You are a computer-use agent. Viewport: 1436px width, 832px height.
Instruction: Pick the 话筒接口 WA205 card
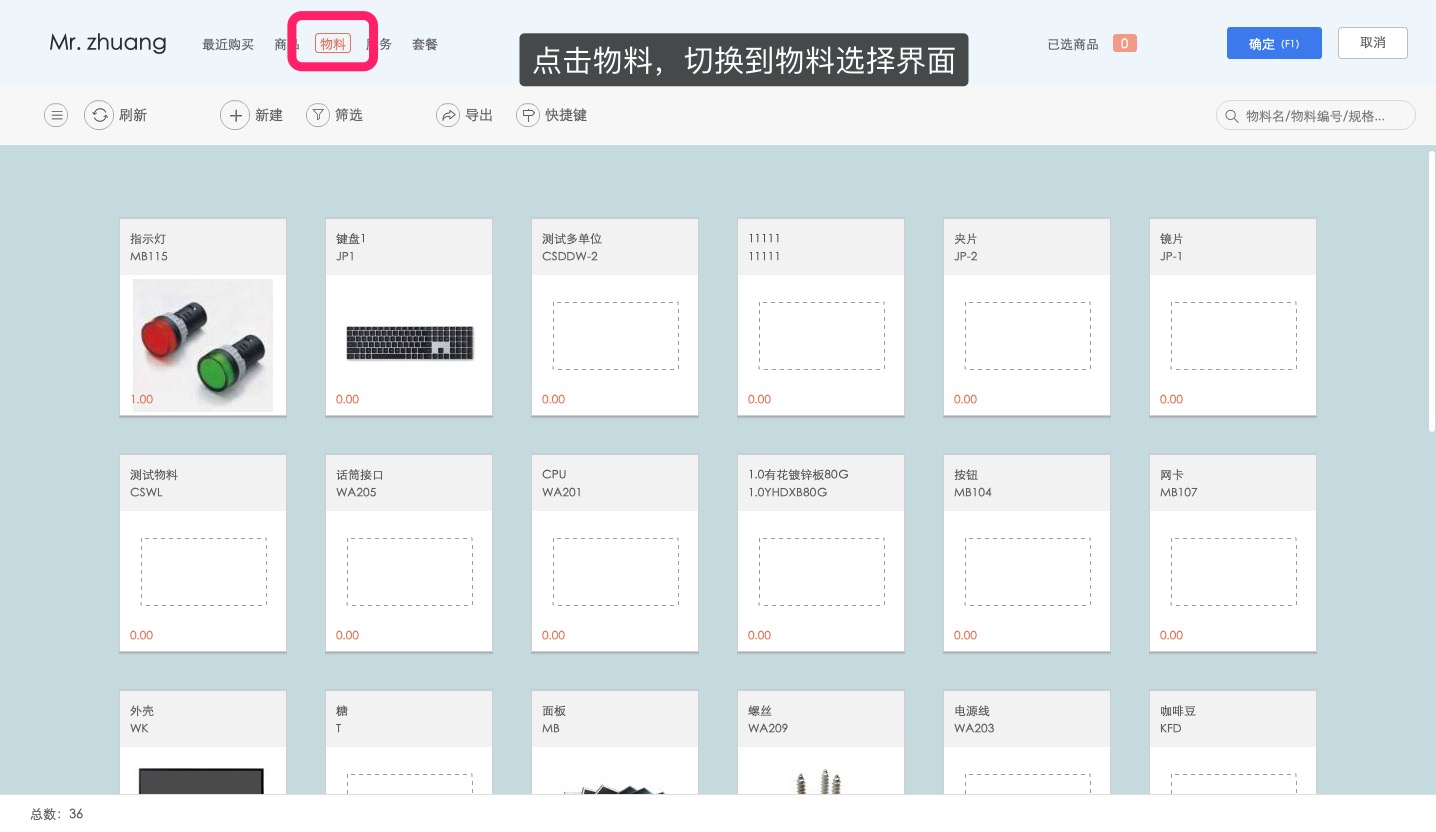coord(409,553)
